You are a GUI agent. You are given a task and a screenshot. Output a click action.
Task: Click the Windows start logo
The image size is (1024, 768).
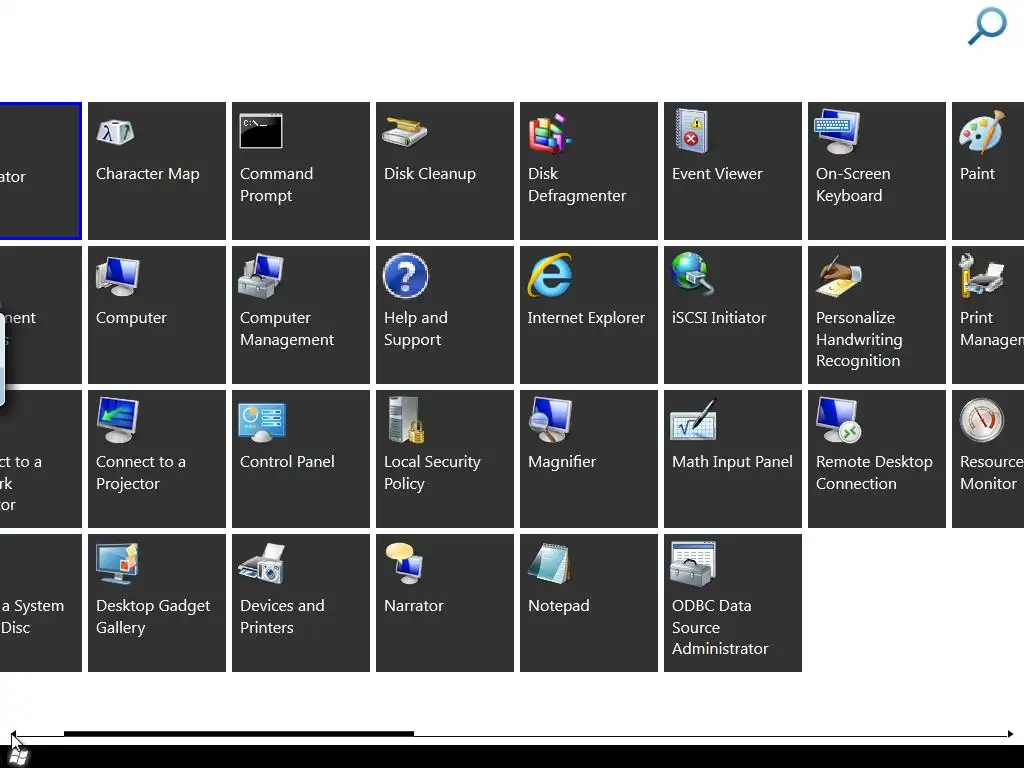(19, 756)
